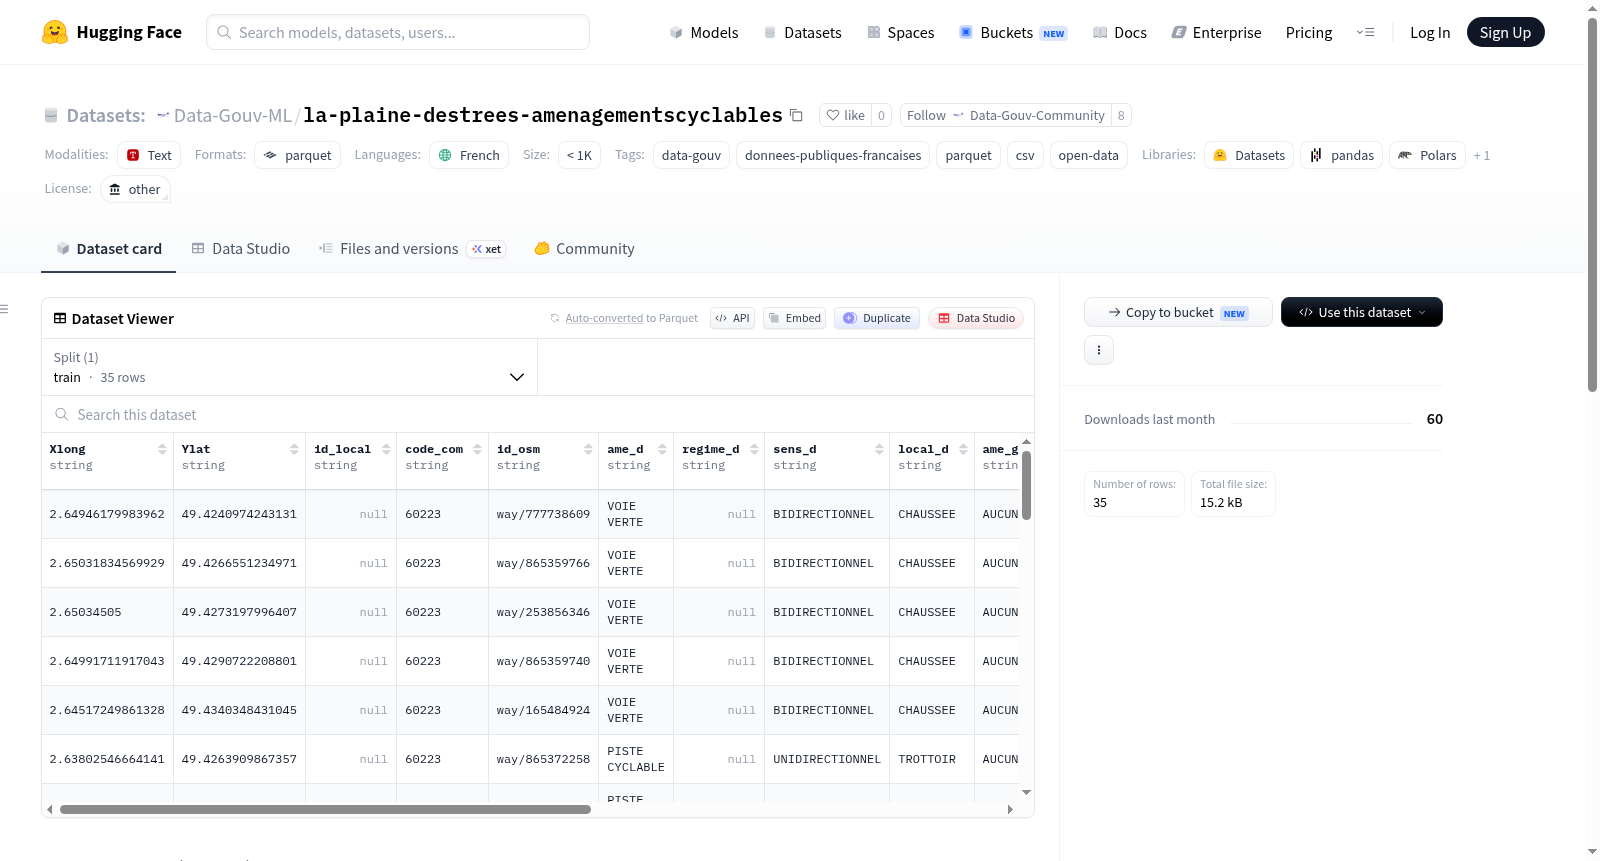Screen dimensions: 1600x861
Task: Follow Data-Gouv-Community button
Action: (1005, 115)
